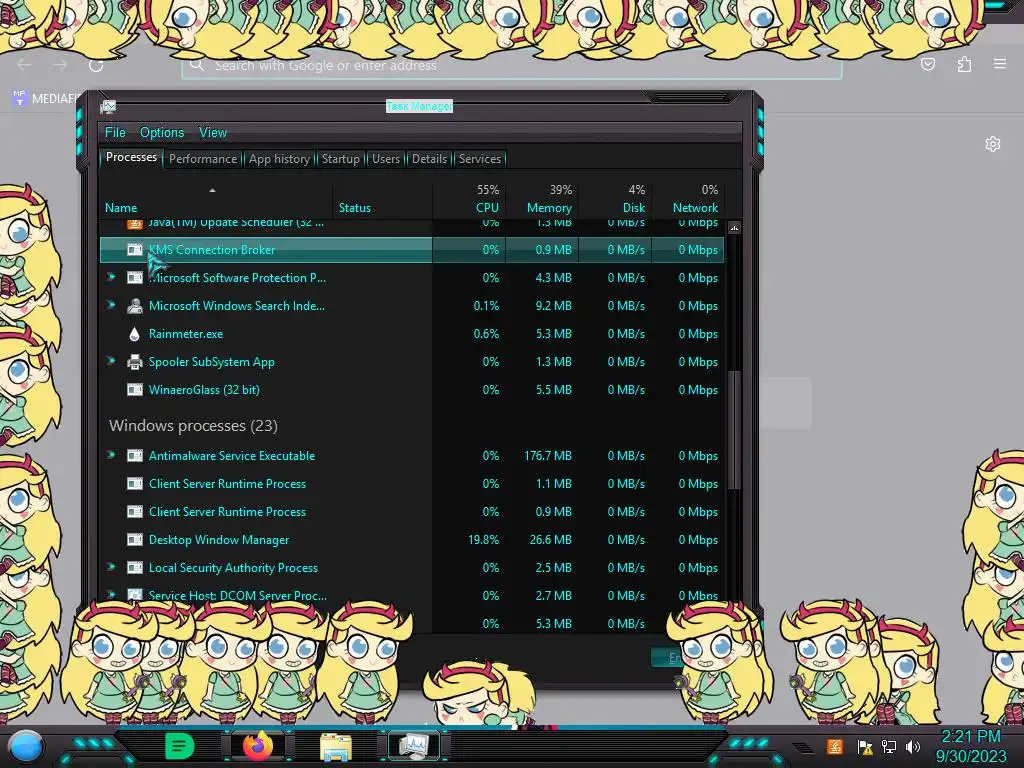
Task: Expand the Spooler SubSystem App process
Action: click(x=111, y=361)
